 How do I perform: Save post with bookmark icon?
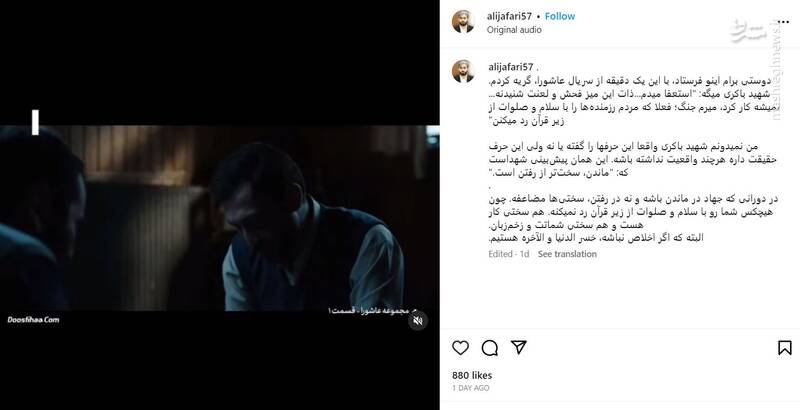[785, 348]
